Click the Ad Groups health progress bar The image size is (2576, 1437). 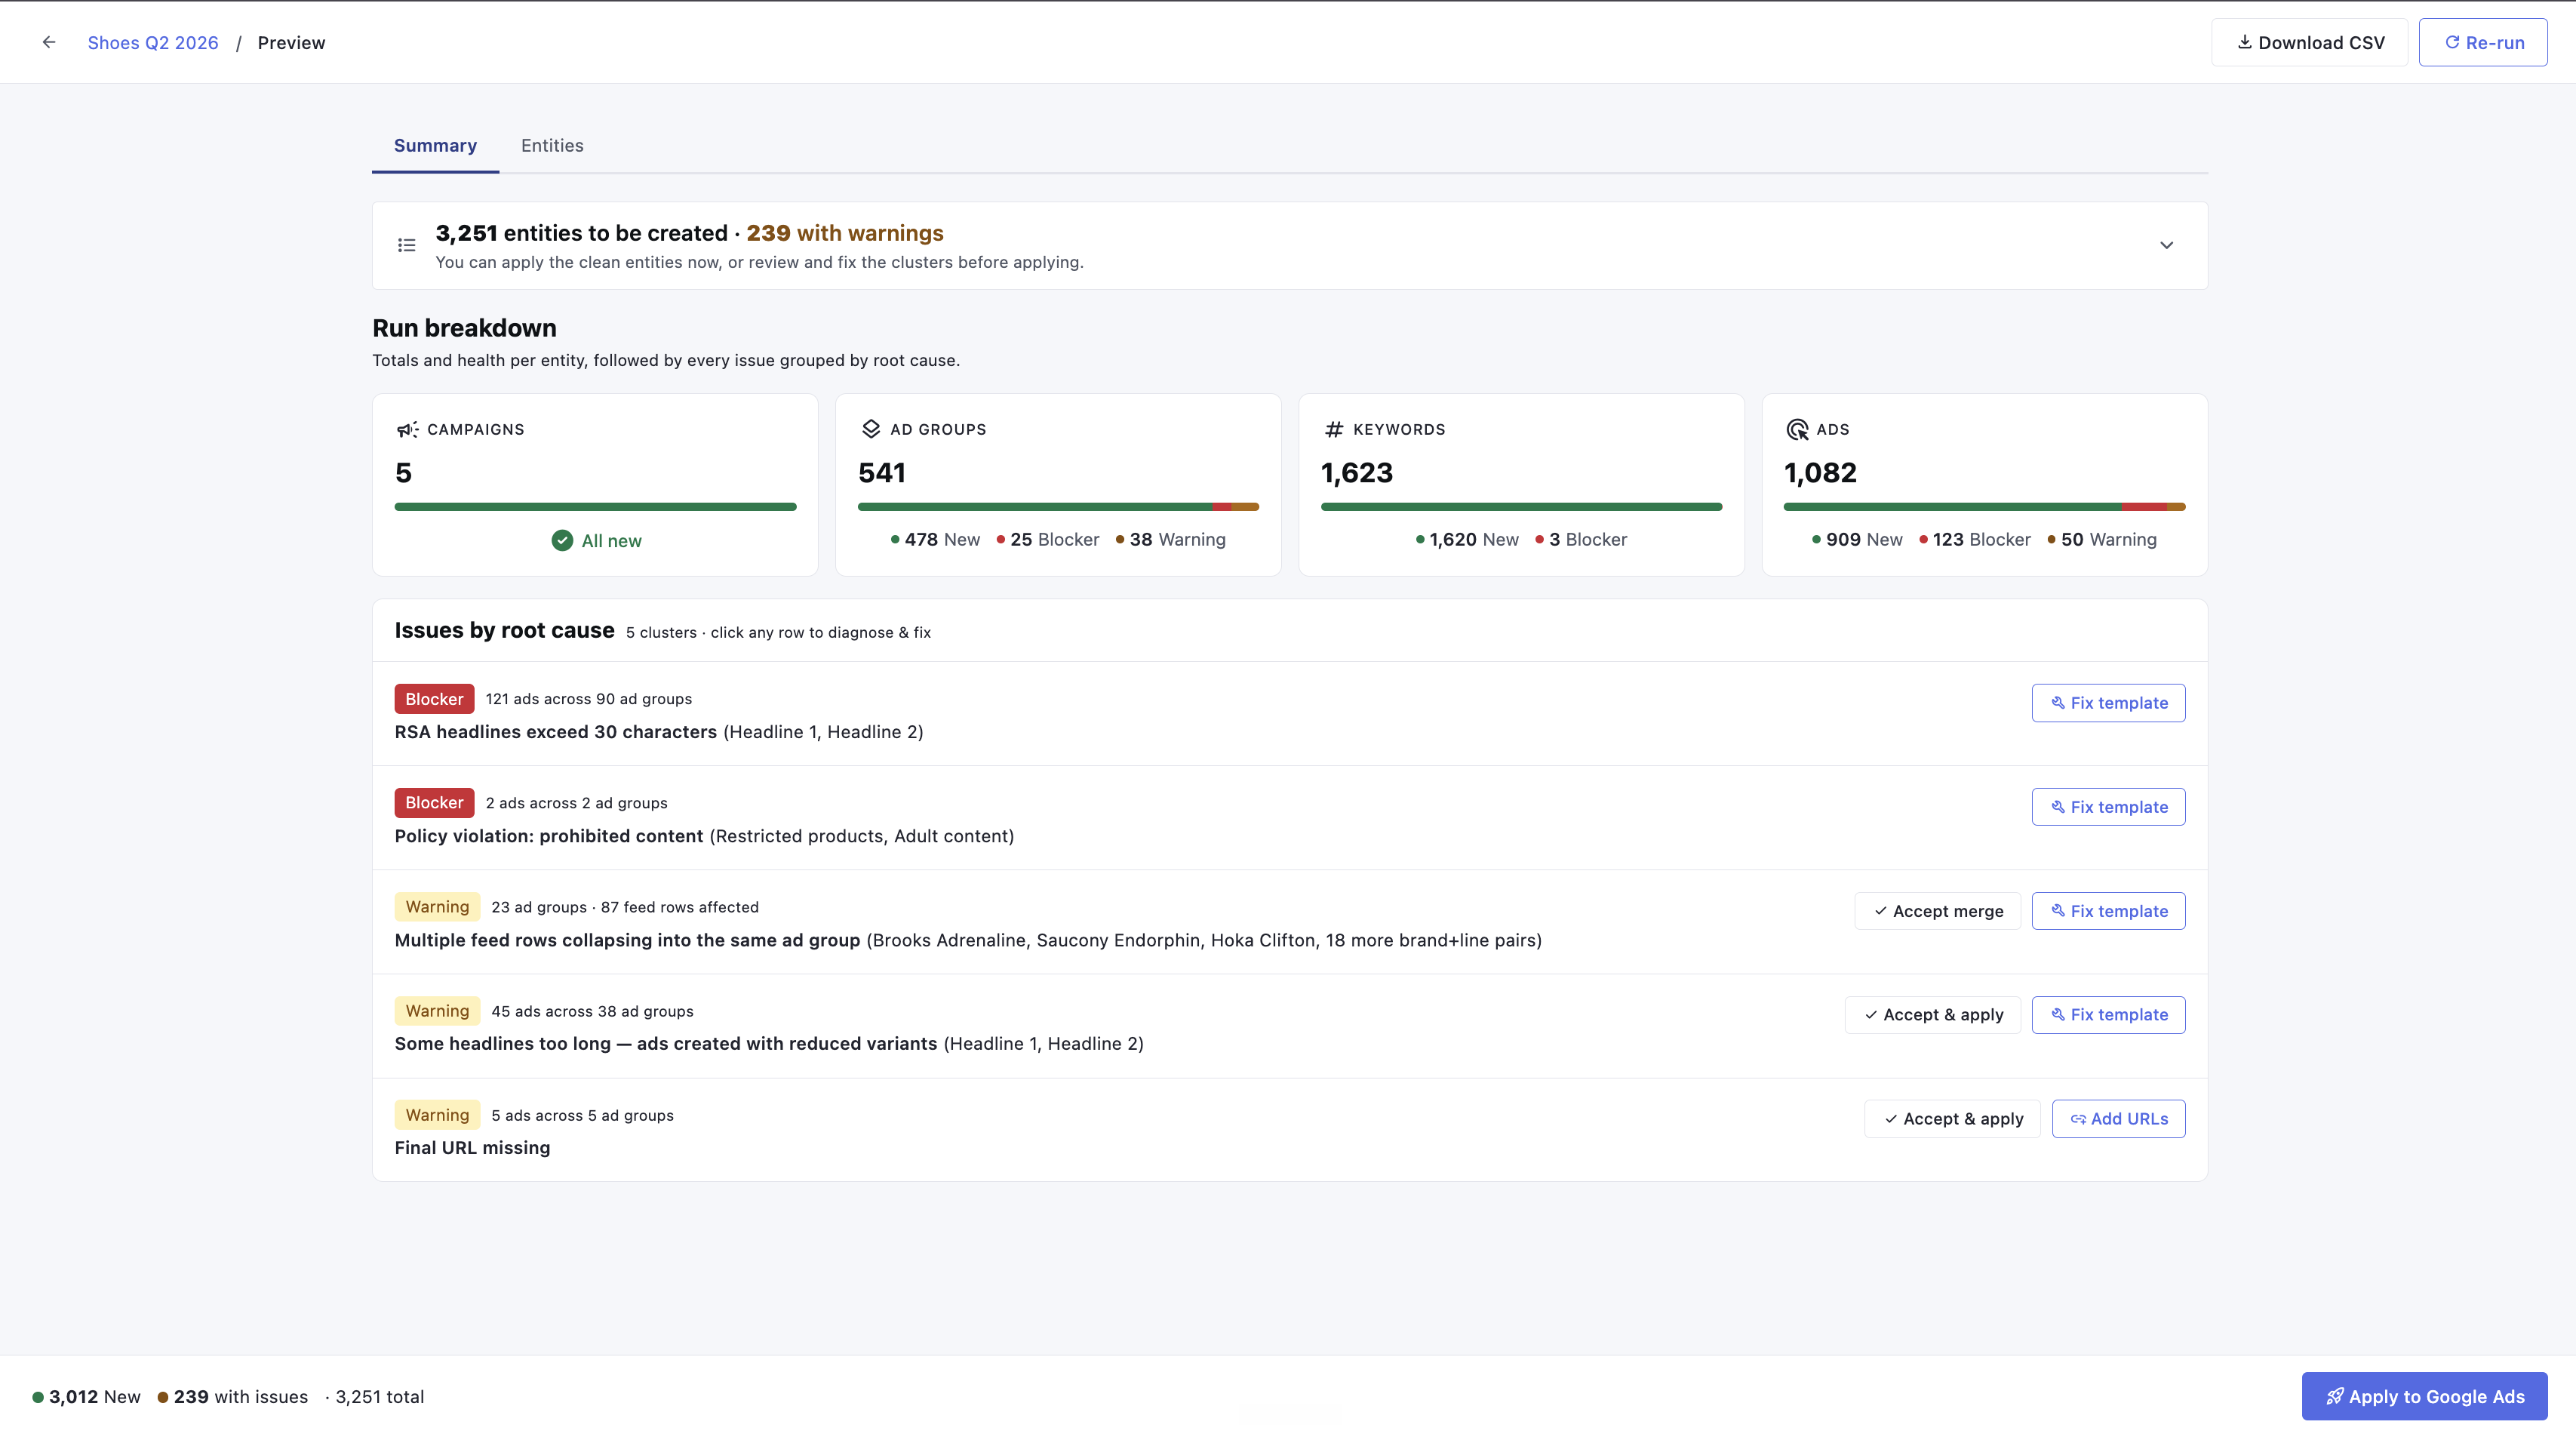1058,507
